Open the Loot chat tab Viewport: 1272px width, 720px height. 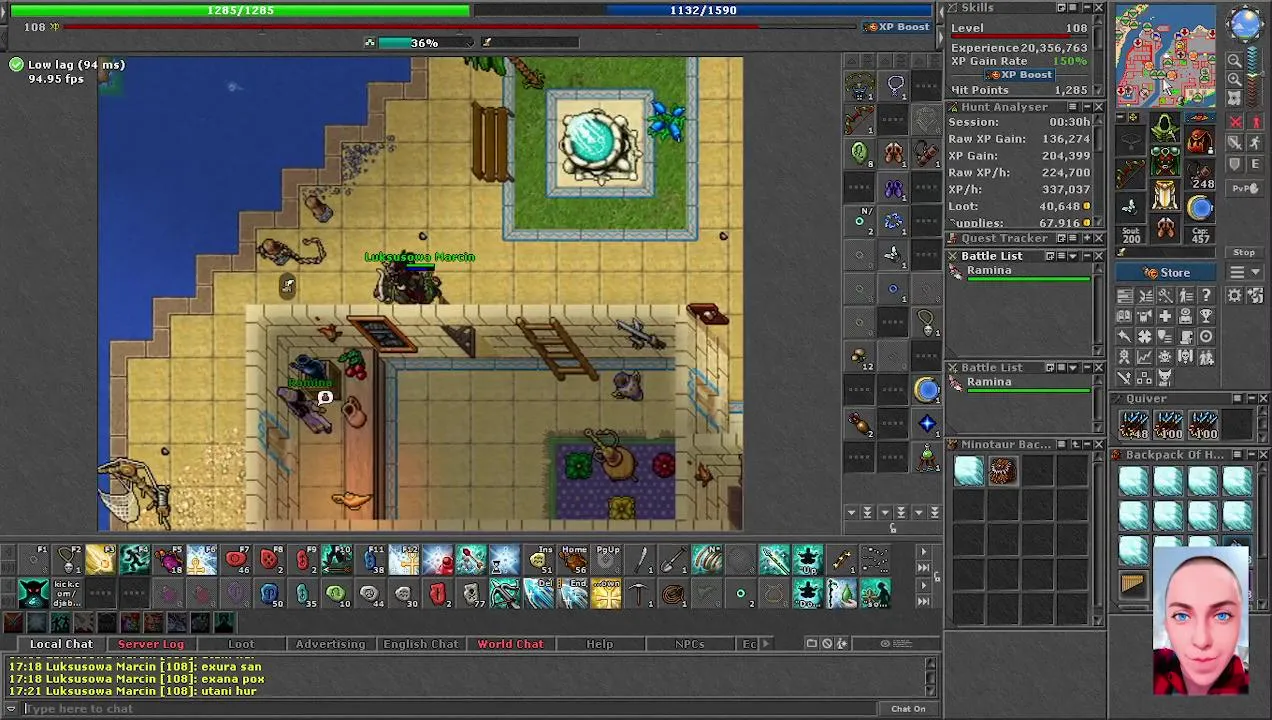click(241, 644)
